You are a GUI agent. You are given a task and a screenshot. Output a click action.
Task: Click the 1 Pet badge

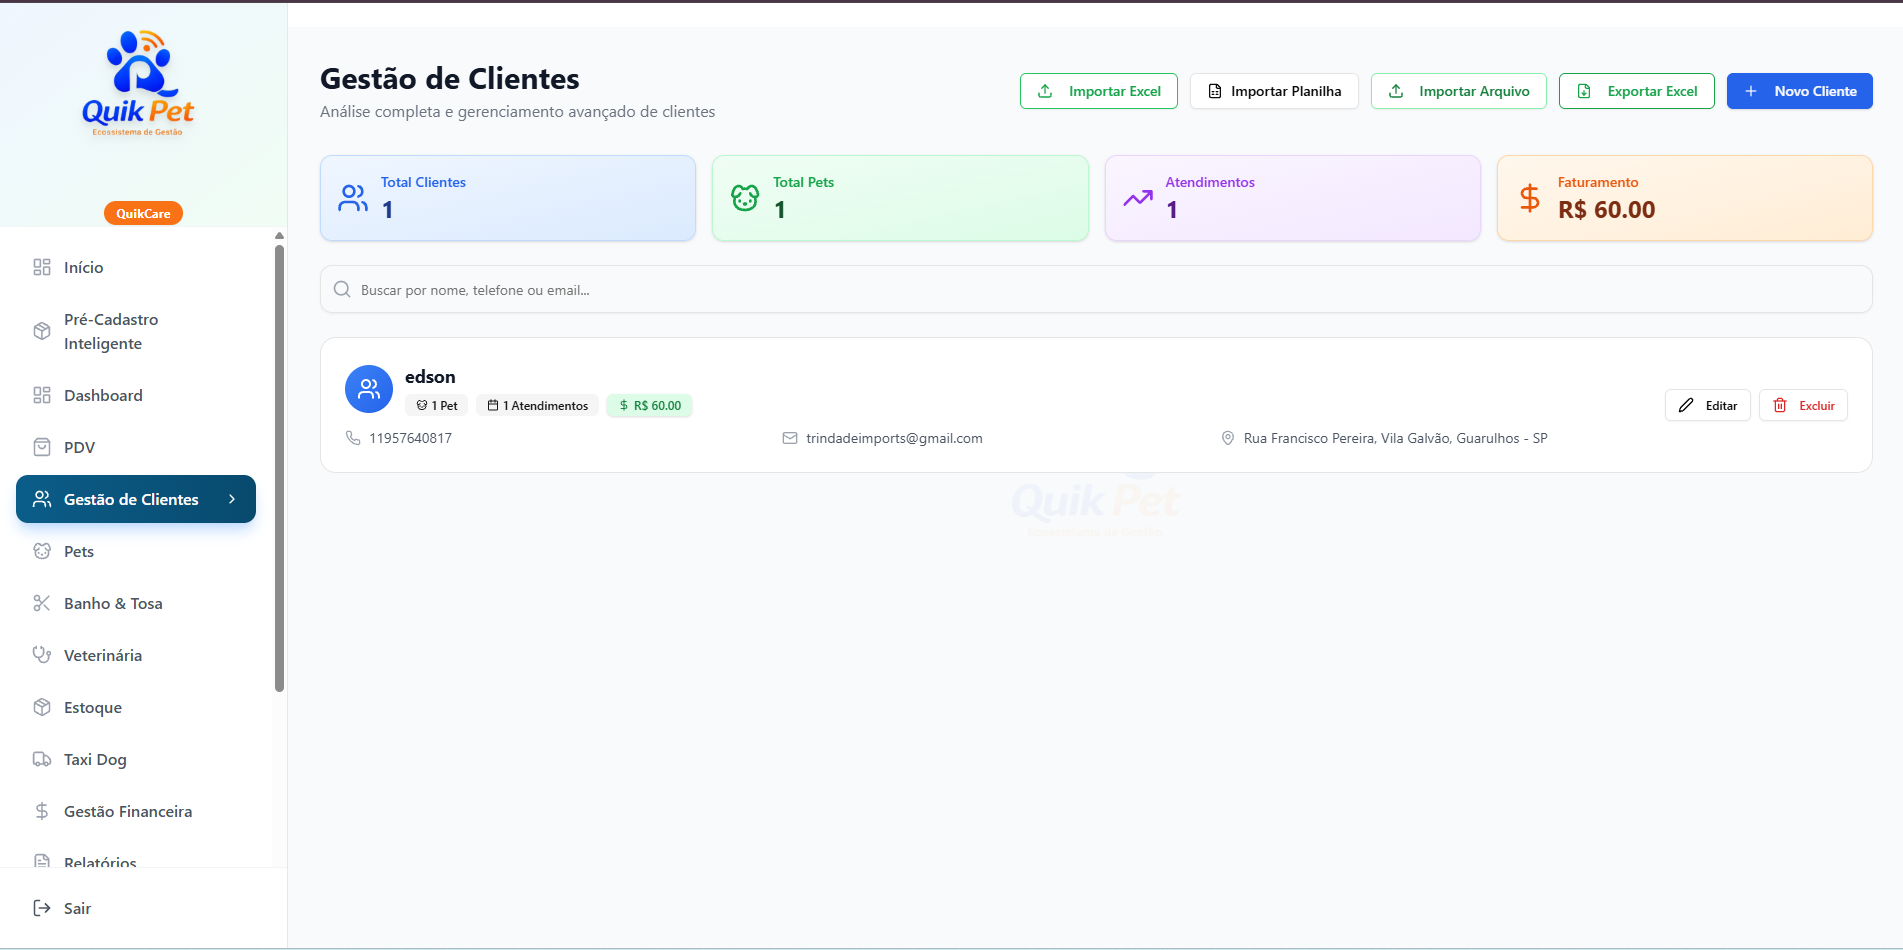tap(437, 405)
